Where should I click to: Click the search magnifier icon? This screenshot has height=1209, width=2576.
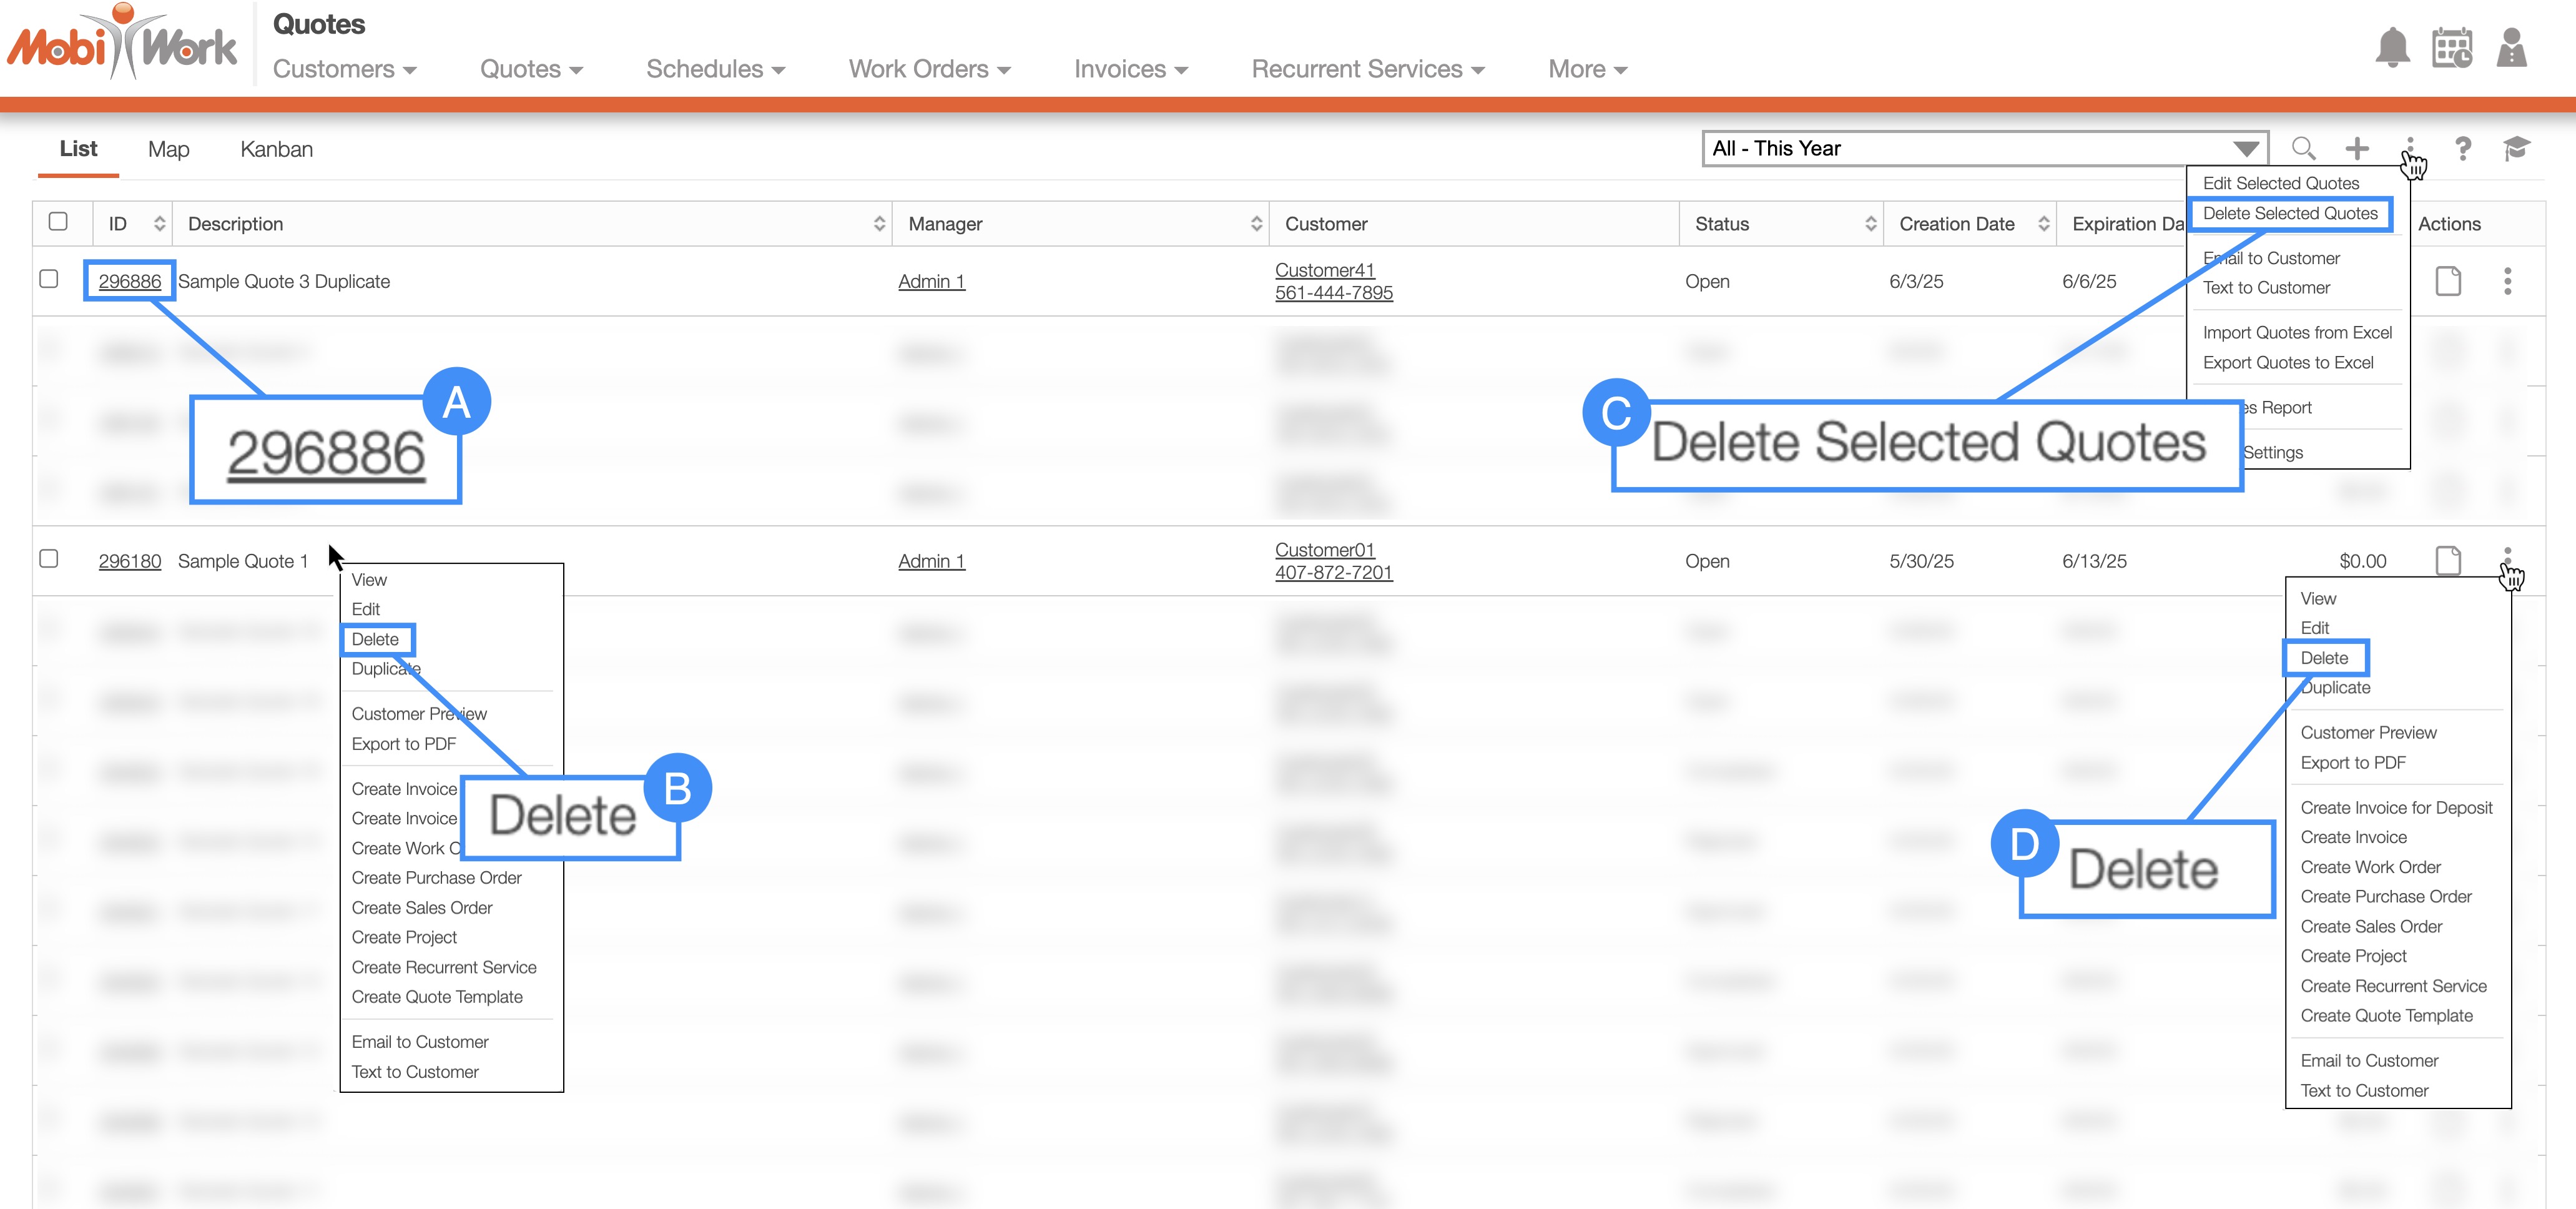(2303, 148)
